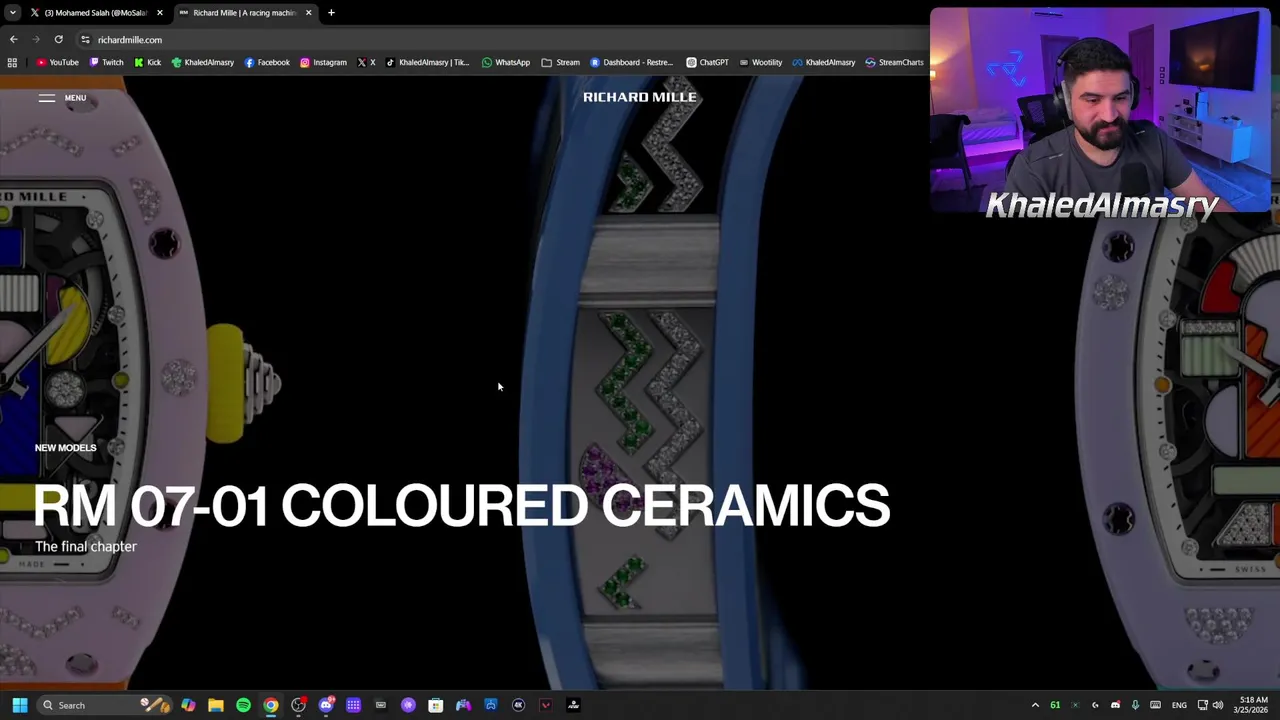The image size is (1280, 720).
Task: Click the RICHARD MILLE logo at top
Action: click(x=640, y=97)
